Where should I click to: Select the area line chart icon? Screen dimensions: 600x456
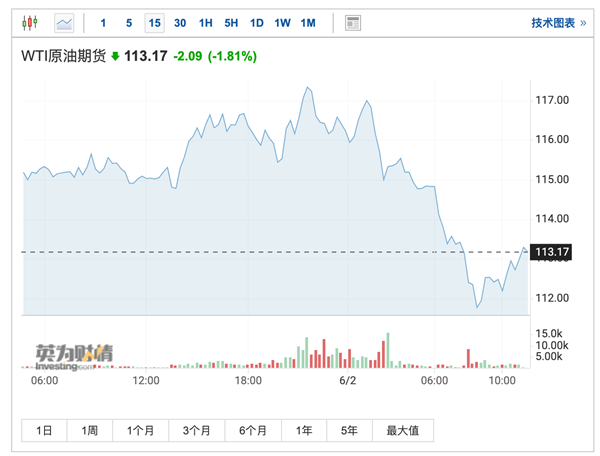pyautogui.click(x=64, y=23)
